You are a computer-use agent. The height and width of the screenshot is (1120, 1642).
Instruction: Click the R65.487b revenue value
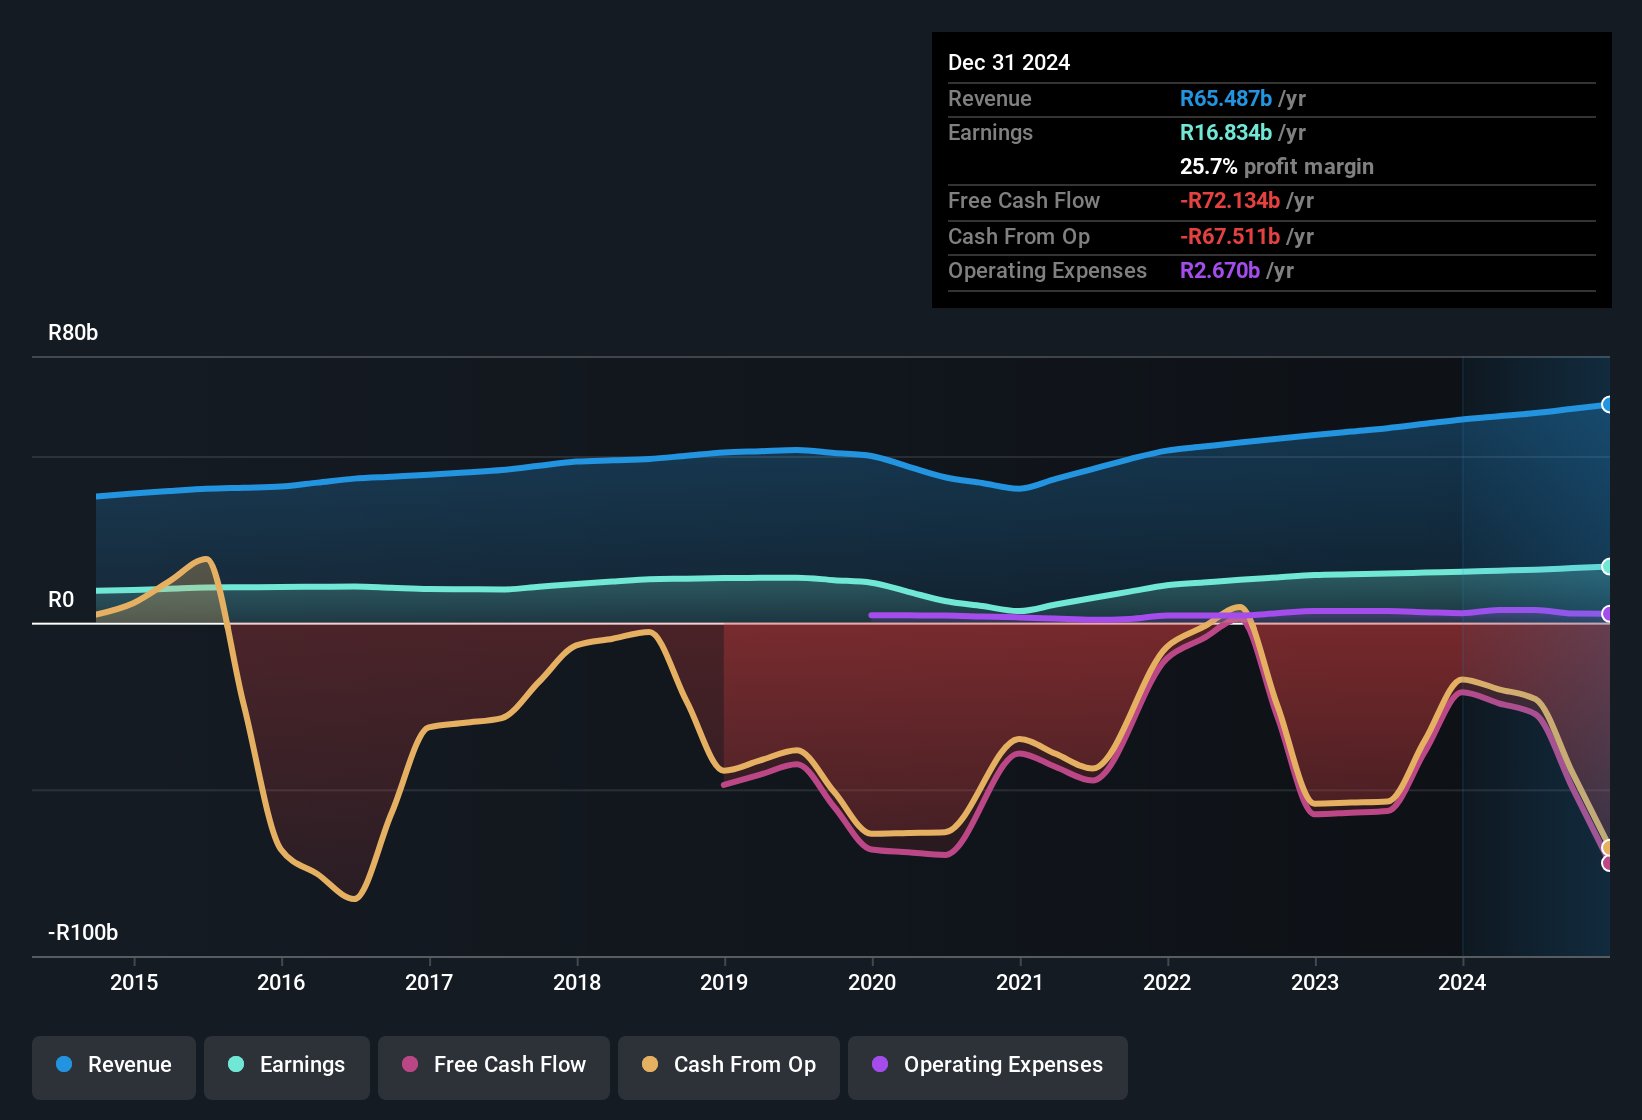click(1226, 98)
